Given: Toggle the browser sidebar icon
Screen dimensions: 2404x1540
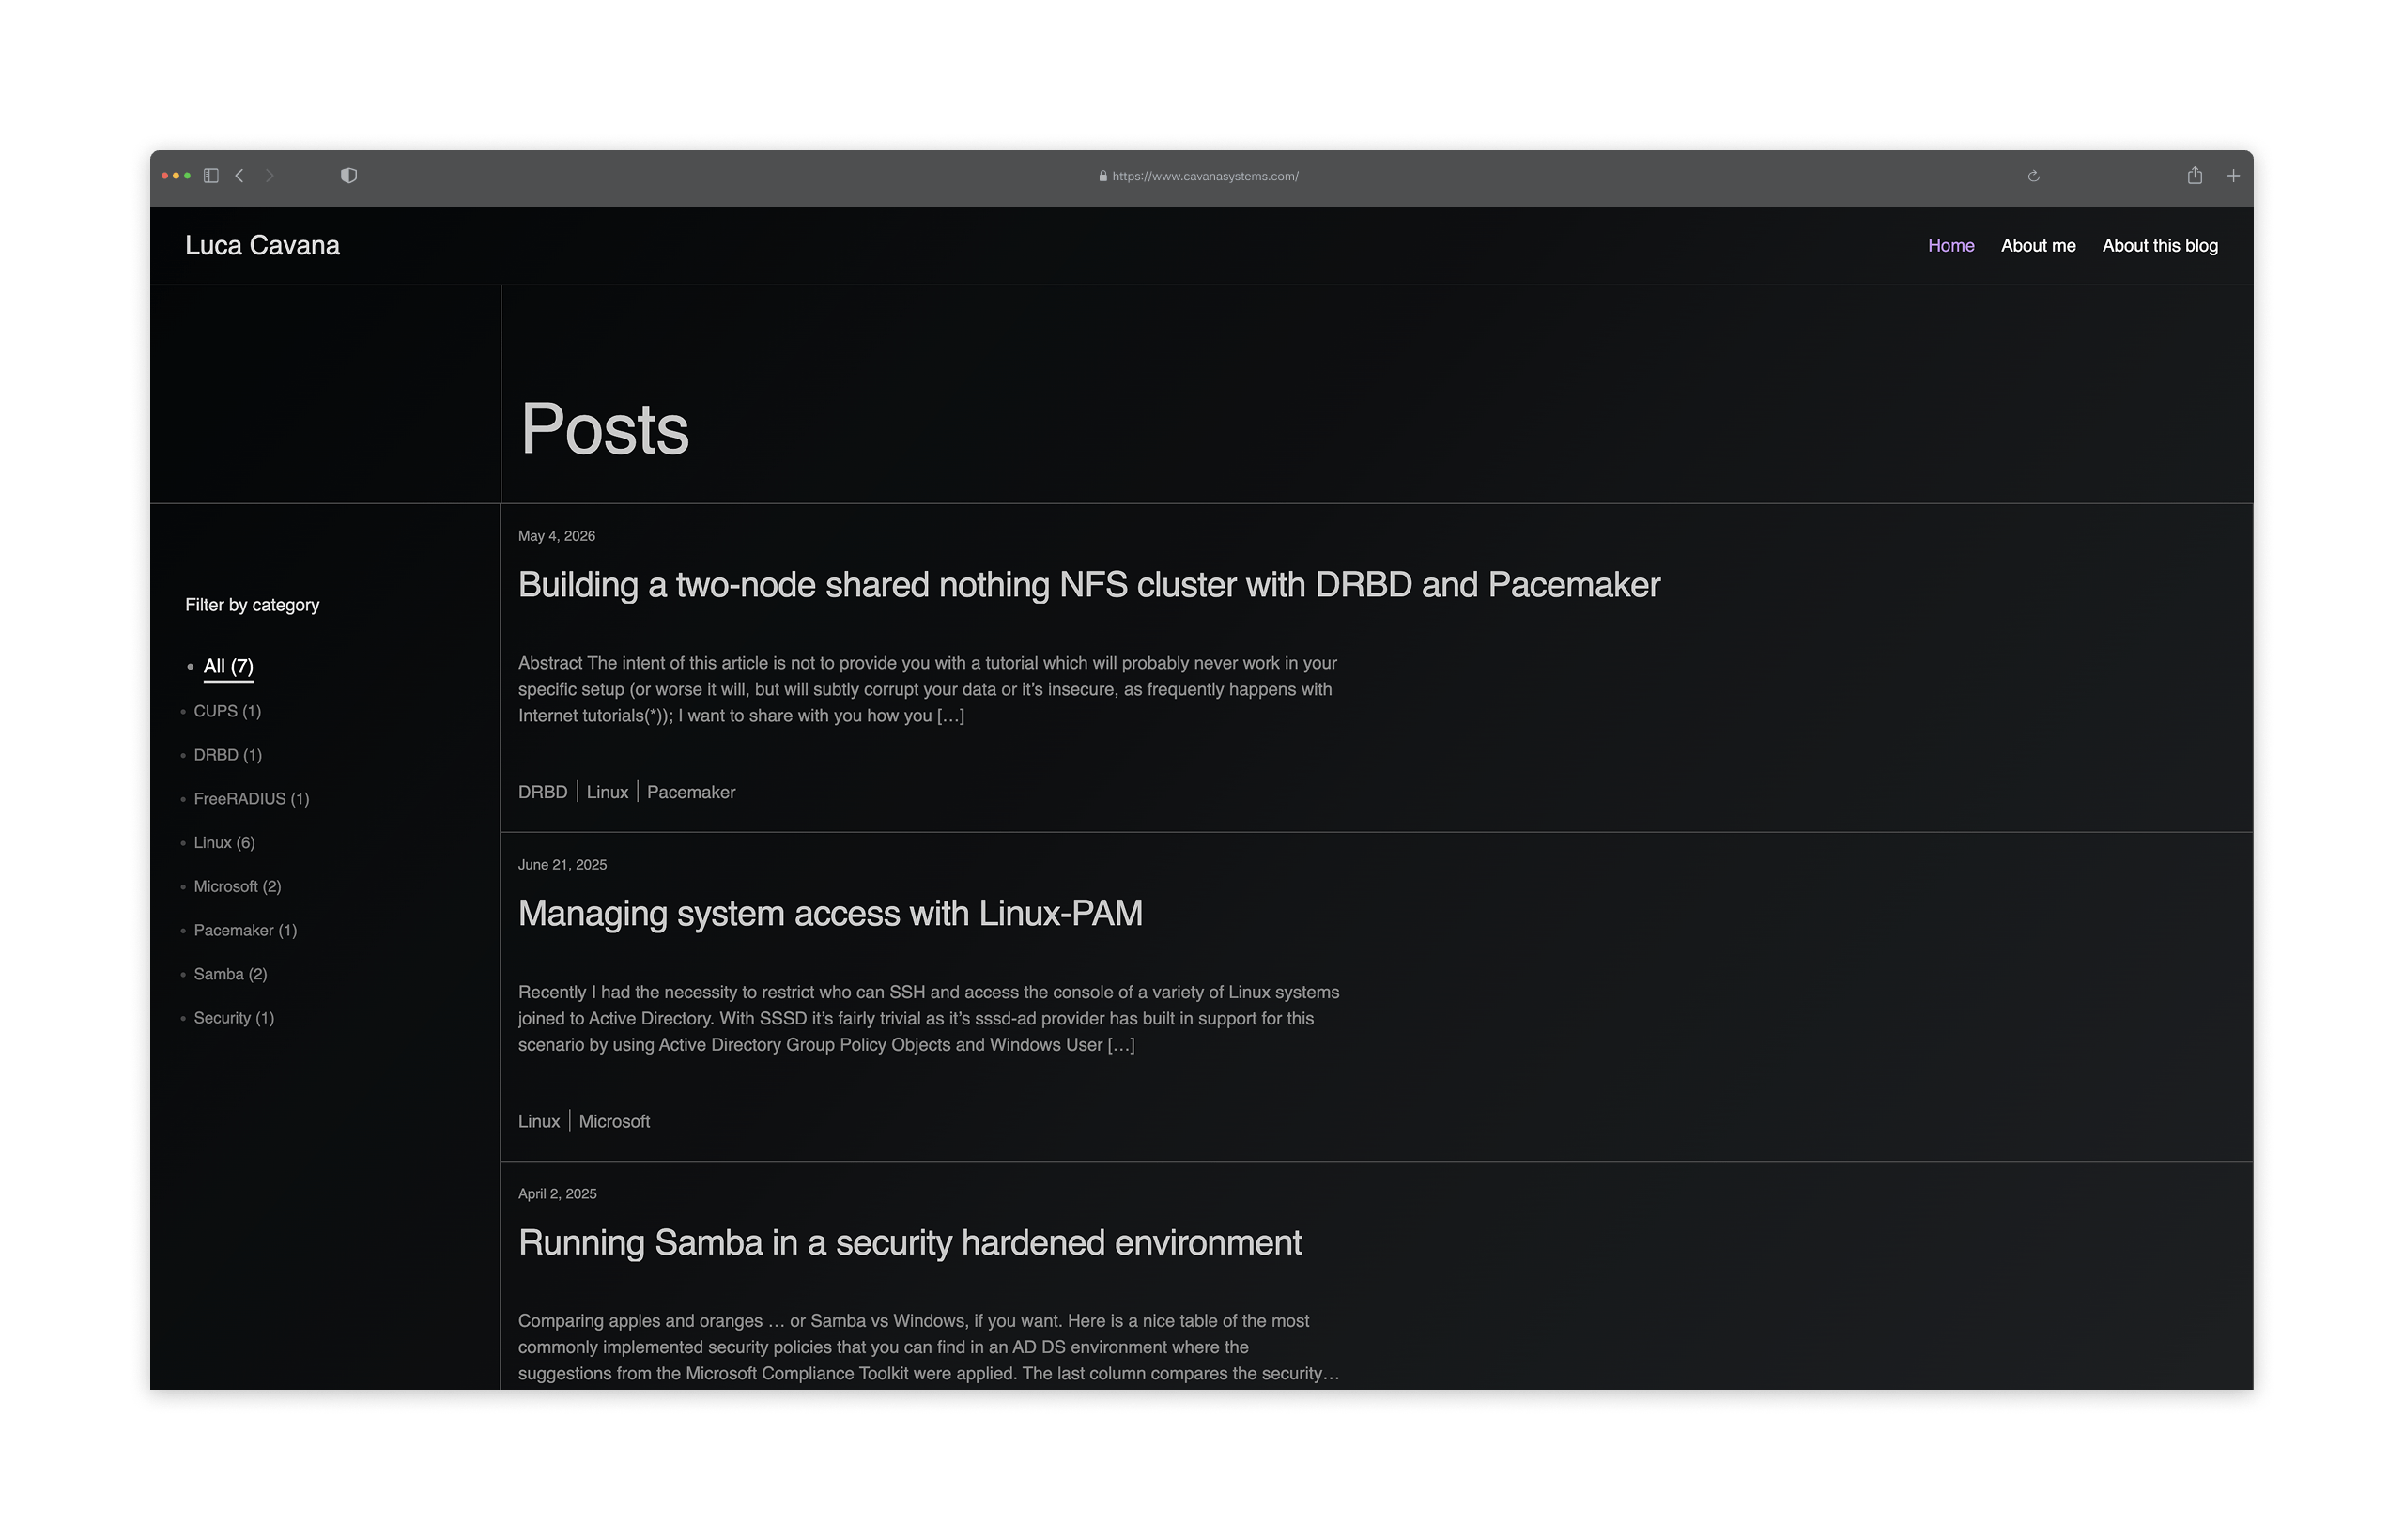Looking at the screenshot, I should pos(211,176).
